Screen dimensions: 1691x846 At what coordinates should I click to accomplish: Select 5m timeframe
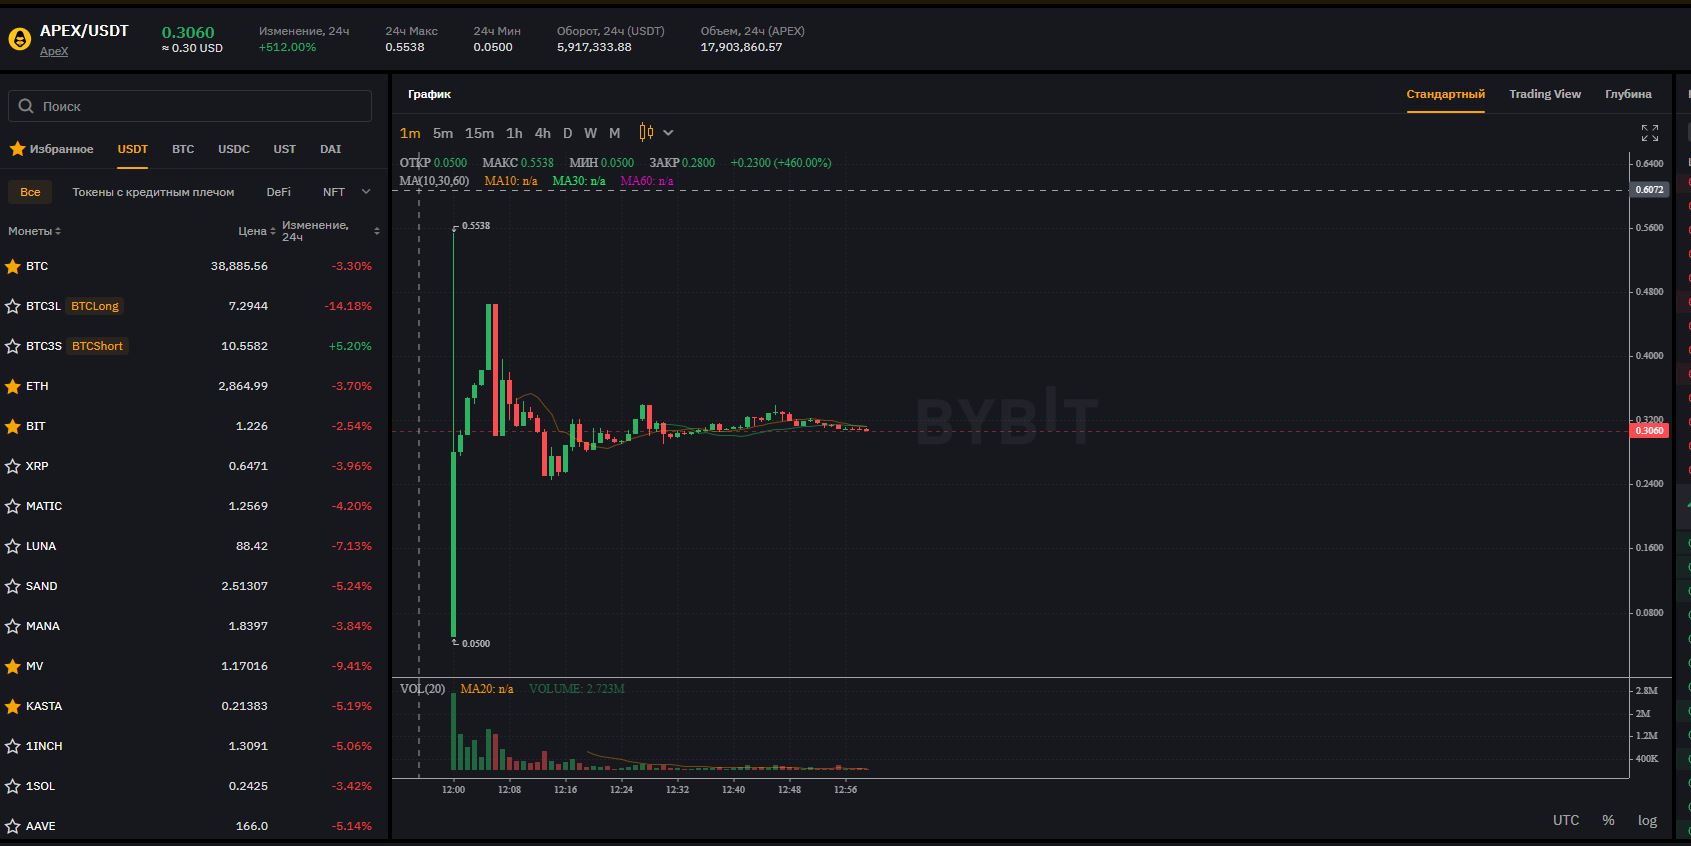(443, 133)
